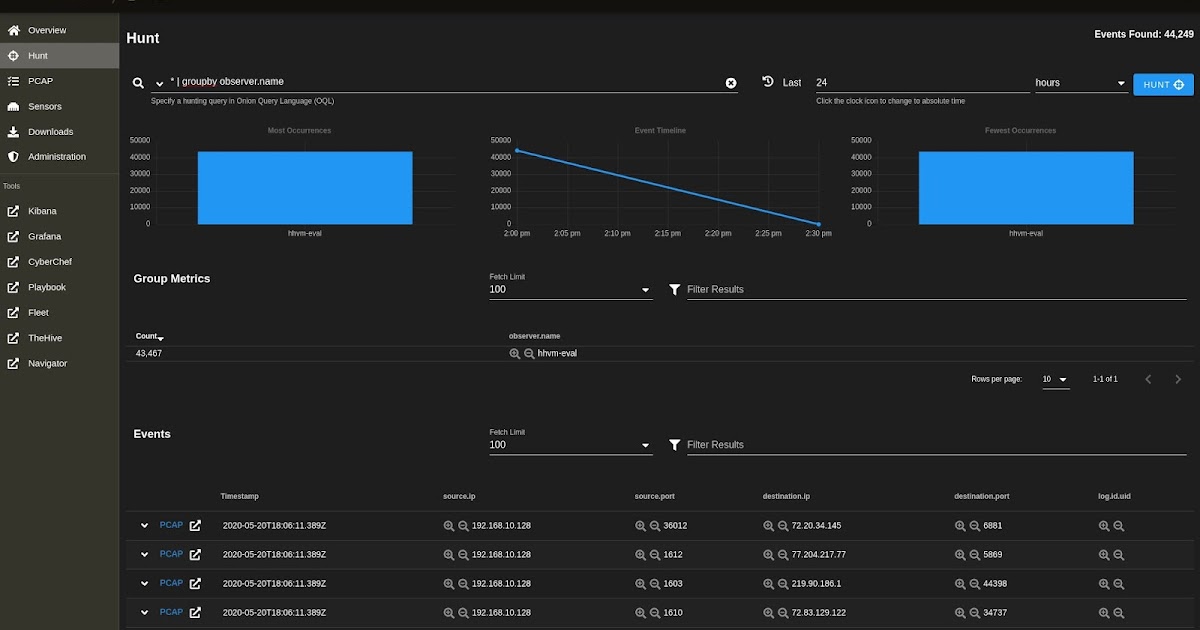This screenshot has width=1200, height=630.
Task: Click the HUNT button
Action: [1163, 84]
